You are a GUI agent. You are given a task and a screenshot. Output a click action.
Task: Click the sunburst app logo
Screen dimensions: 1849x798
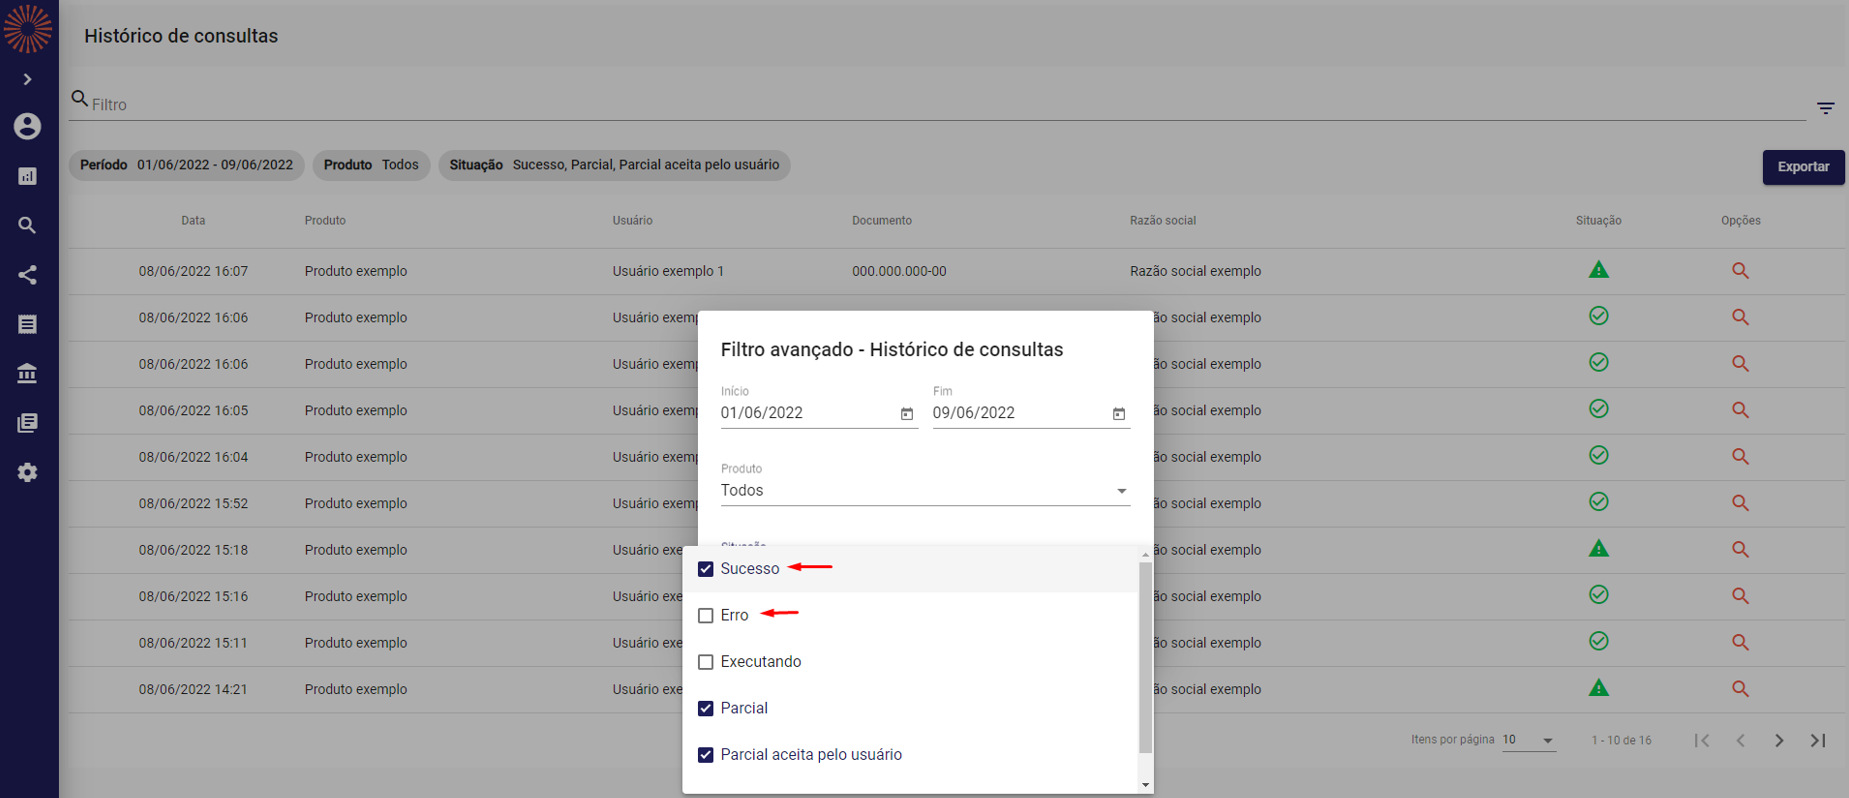pos(27,28)
